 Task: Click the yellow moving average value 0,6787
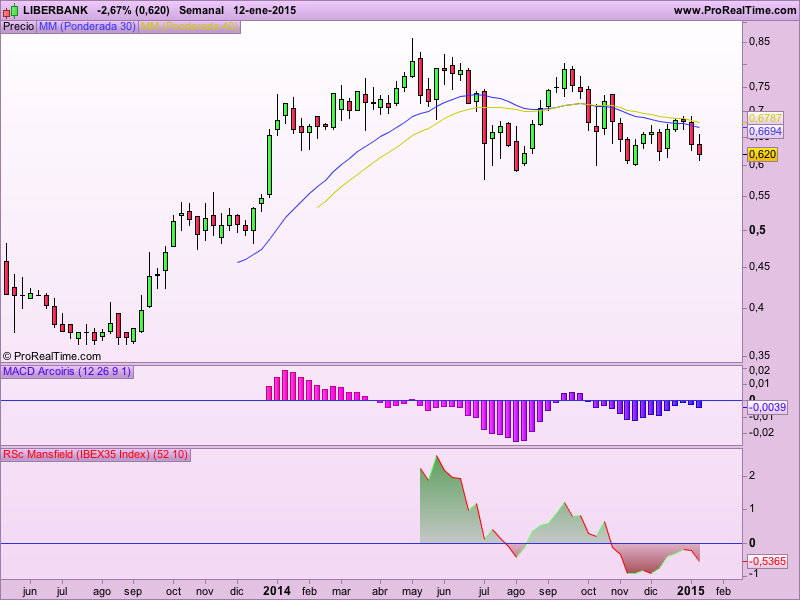[x=765, y=118]
